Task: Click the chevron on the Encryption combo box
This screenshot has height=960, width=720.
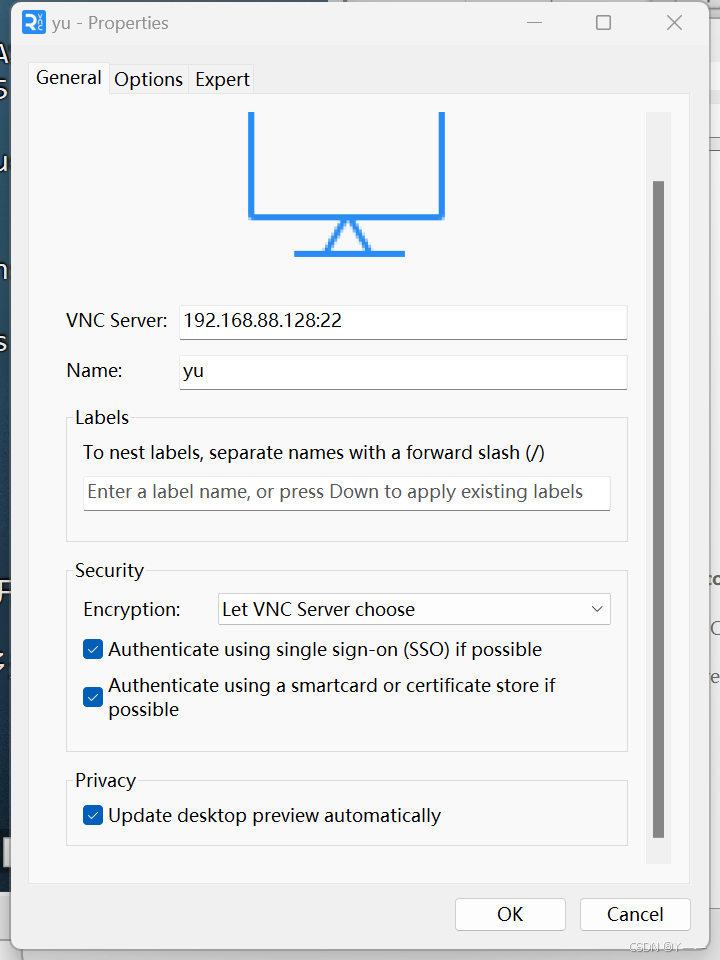Action: point(597,609)
